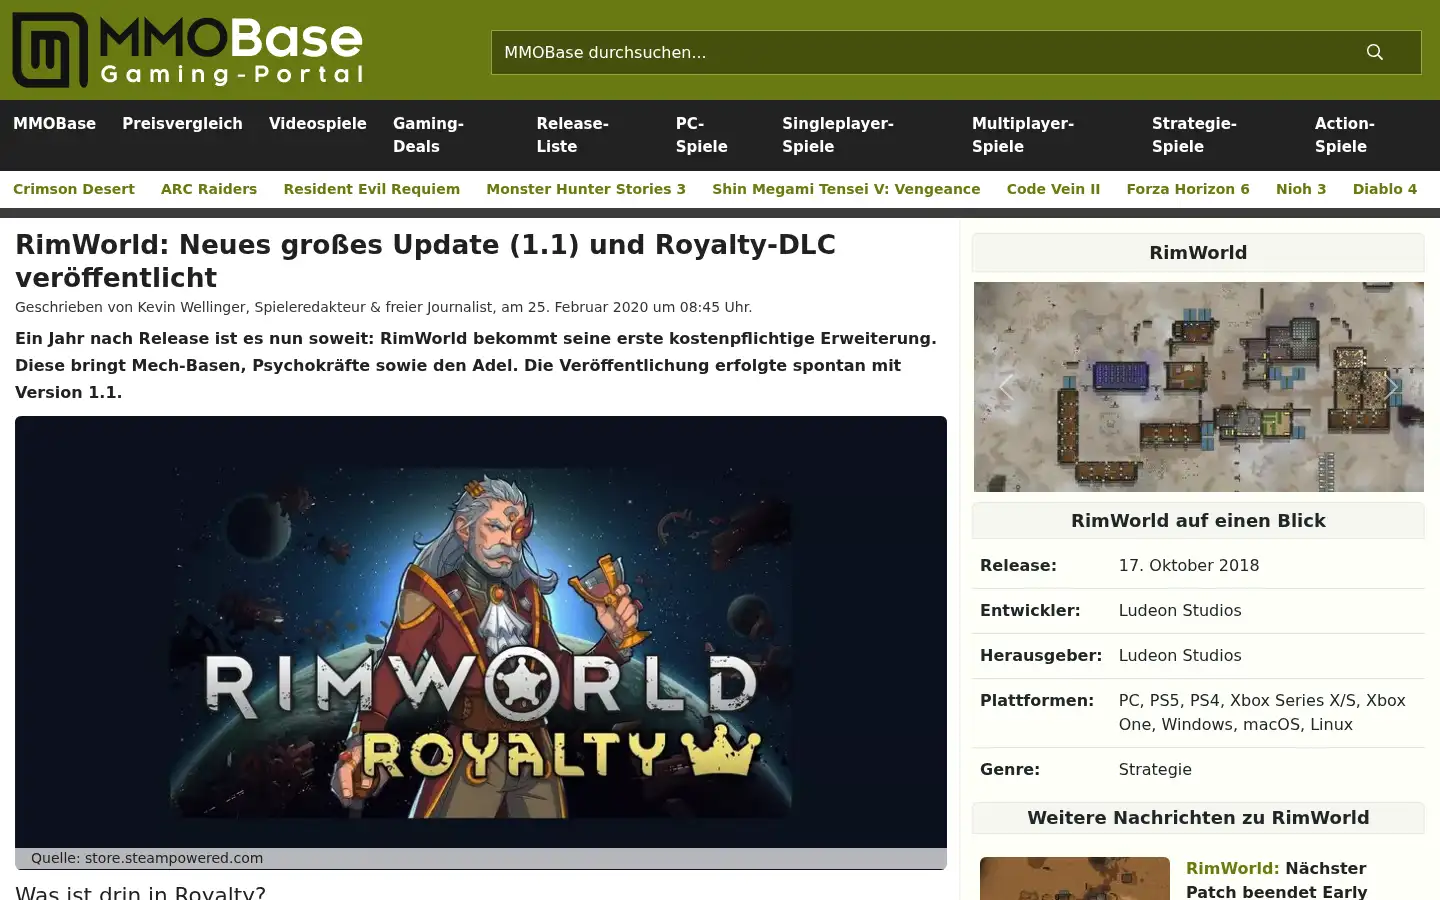Click the caption 'Quelle: store.steampowered.com'

coord(147,858)
